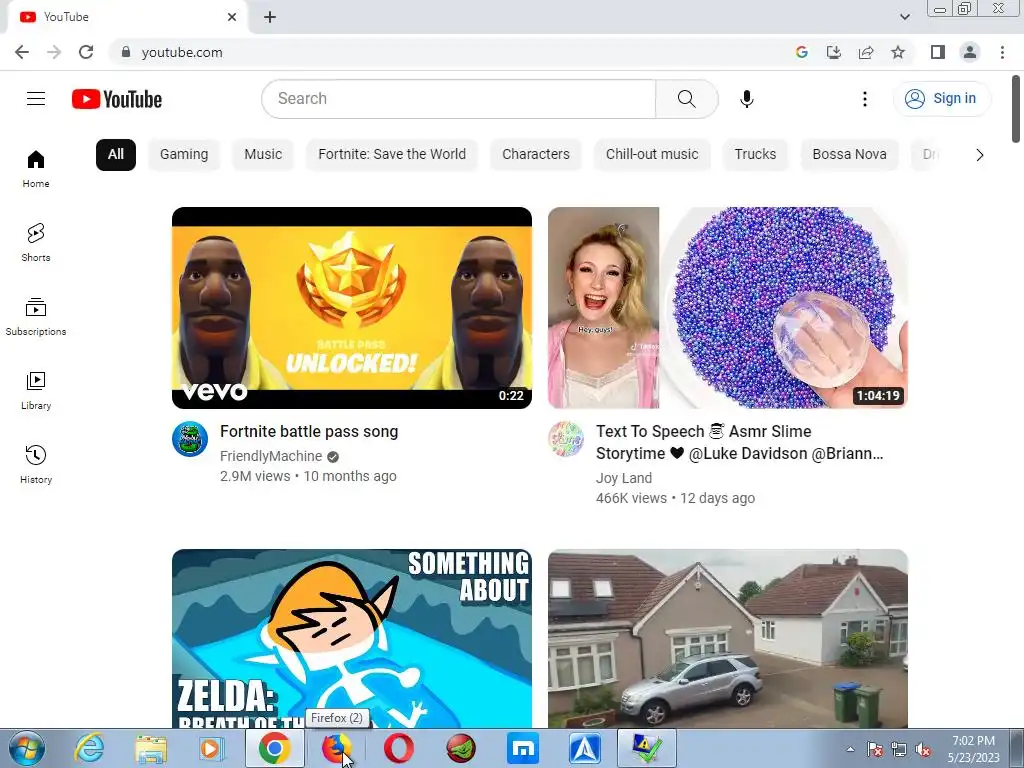Open Chrome three-dot menu
Viewport: 1024px width, 768px height.
click(1002, 52)
